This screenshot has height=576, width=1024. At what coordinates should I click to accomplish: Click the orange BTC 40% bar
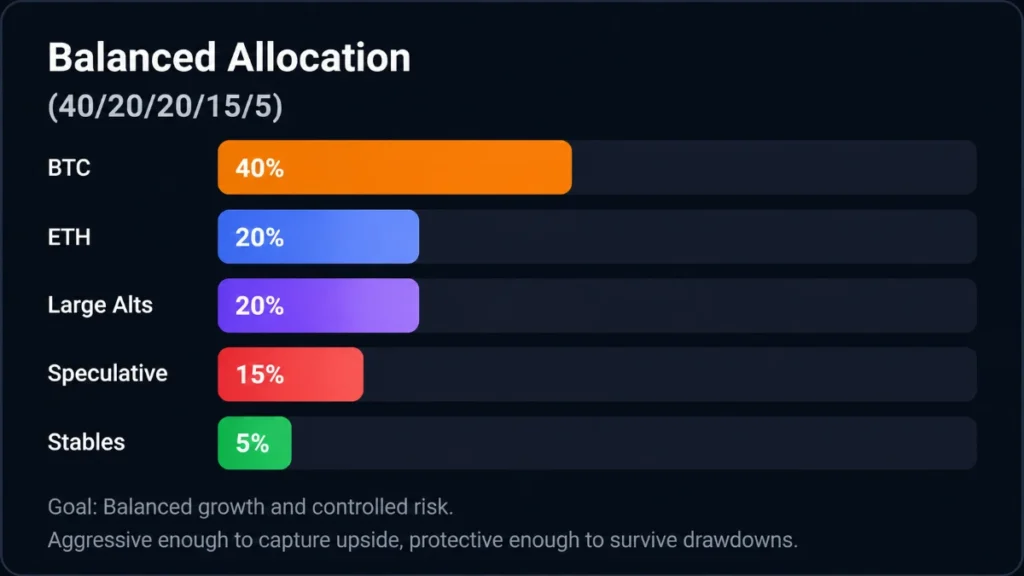click(394, 167)
